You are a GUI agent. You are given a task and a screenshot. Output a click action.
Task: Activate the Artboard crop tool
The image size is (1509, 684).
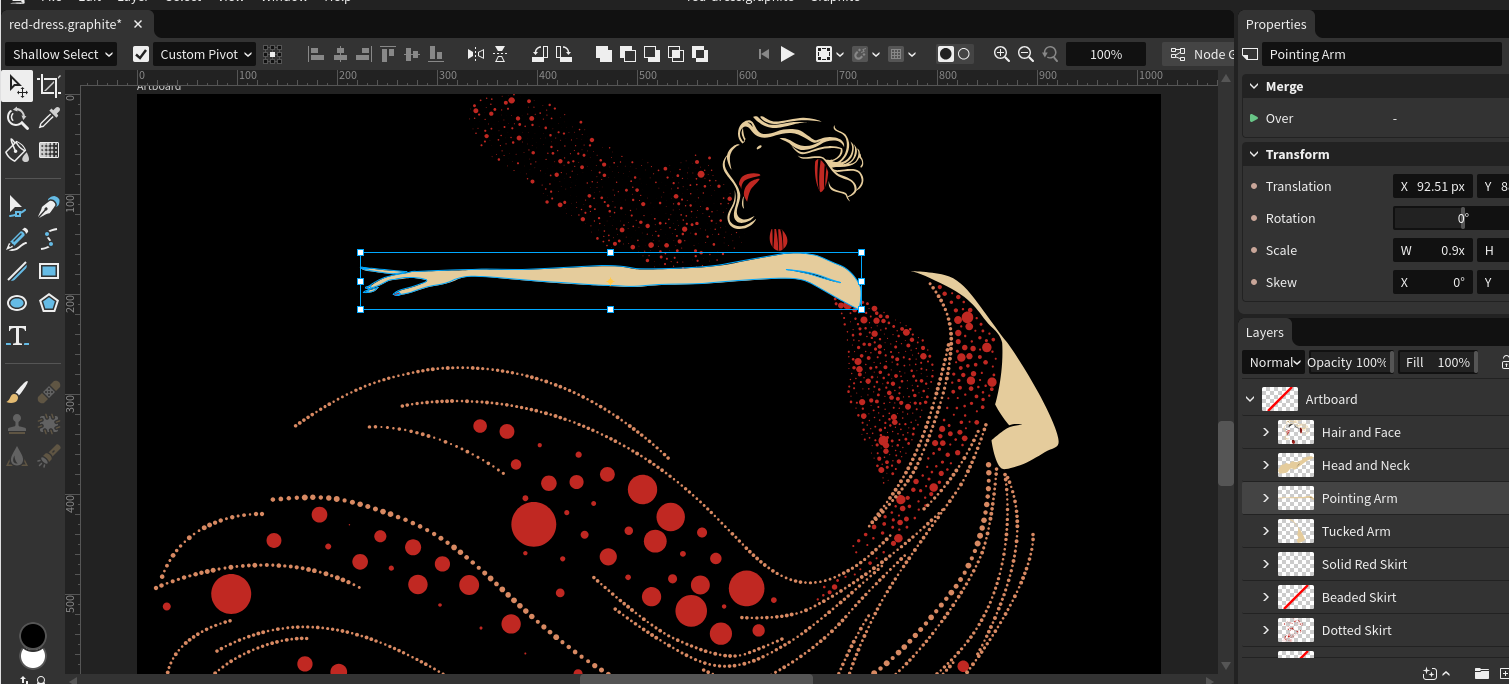[48, 87]
